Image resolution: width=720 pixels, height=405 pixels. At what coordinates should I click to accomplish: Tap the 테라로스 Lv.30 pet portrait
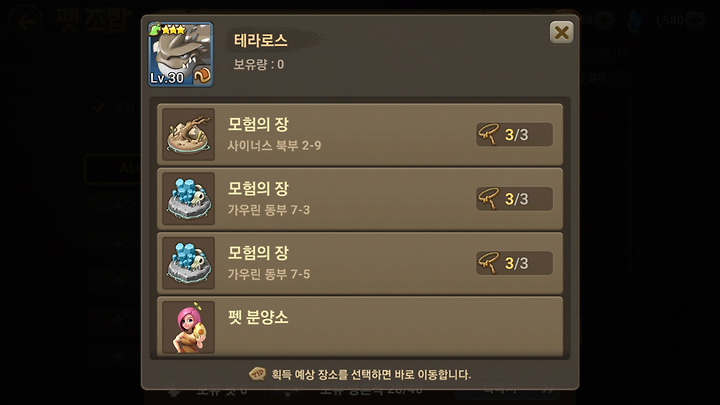click(180, 54)
